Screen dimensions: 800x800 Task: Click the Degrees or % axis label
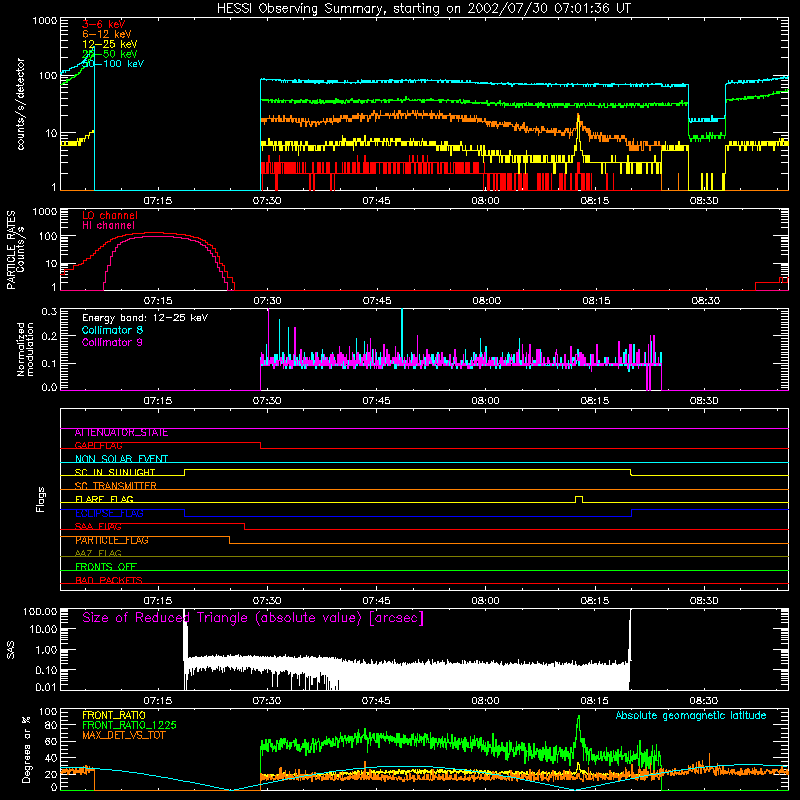point(26,750)
